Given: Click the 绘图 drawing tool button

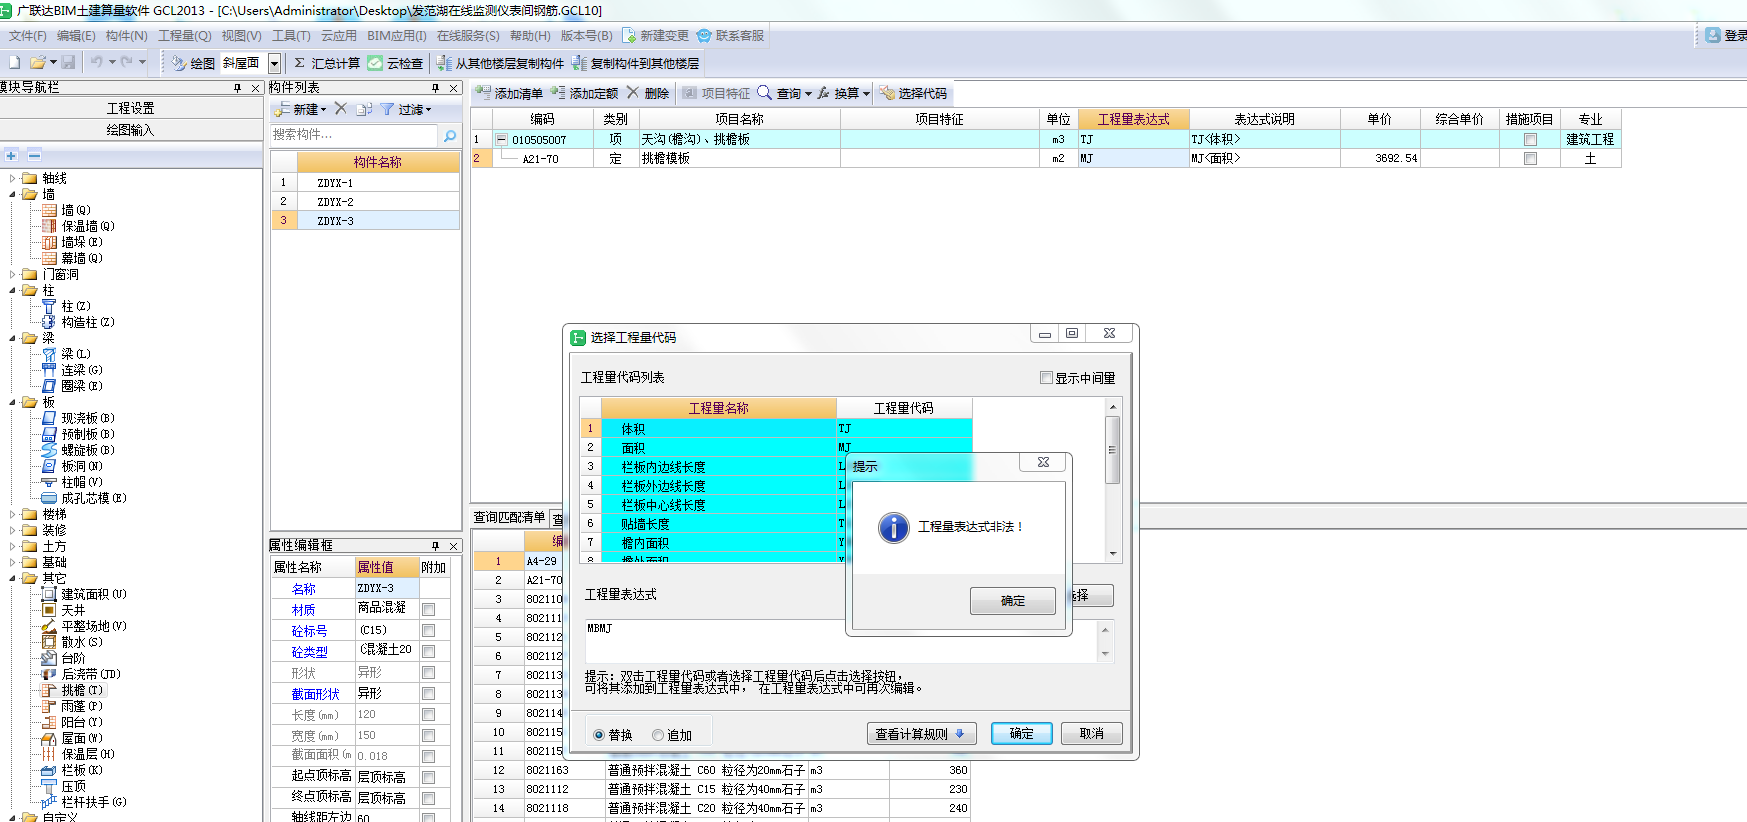Looking at the screenshot, I should point(193,63).
